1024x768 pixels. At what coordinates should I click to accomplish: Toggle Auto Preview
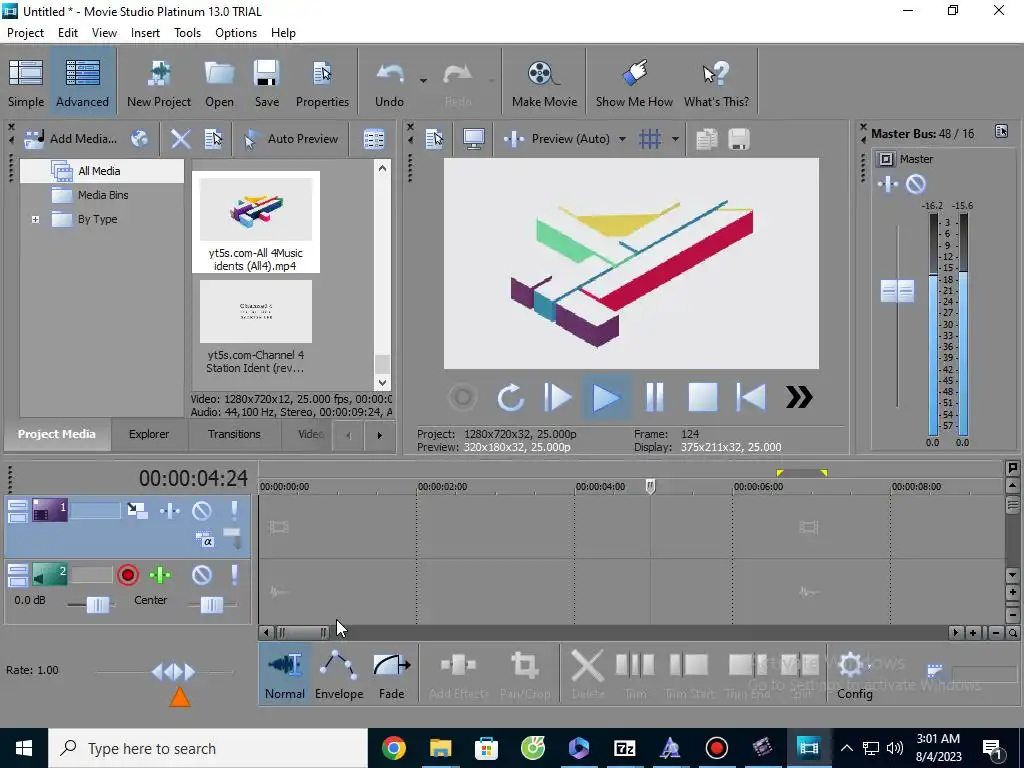tap(291, 138)
